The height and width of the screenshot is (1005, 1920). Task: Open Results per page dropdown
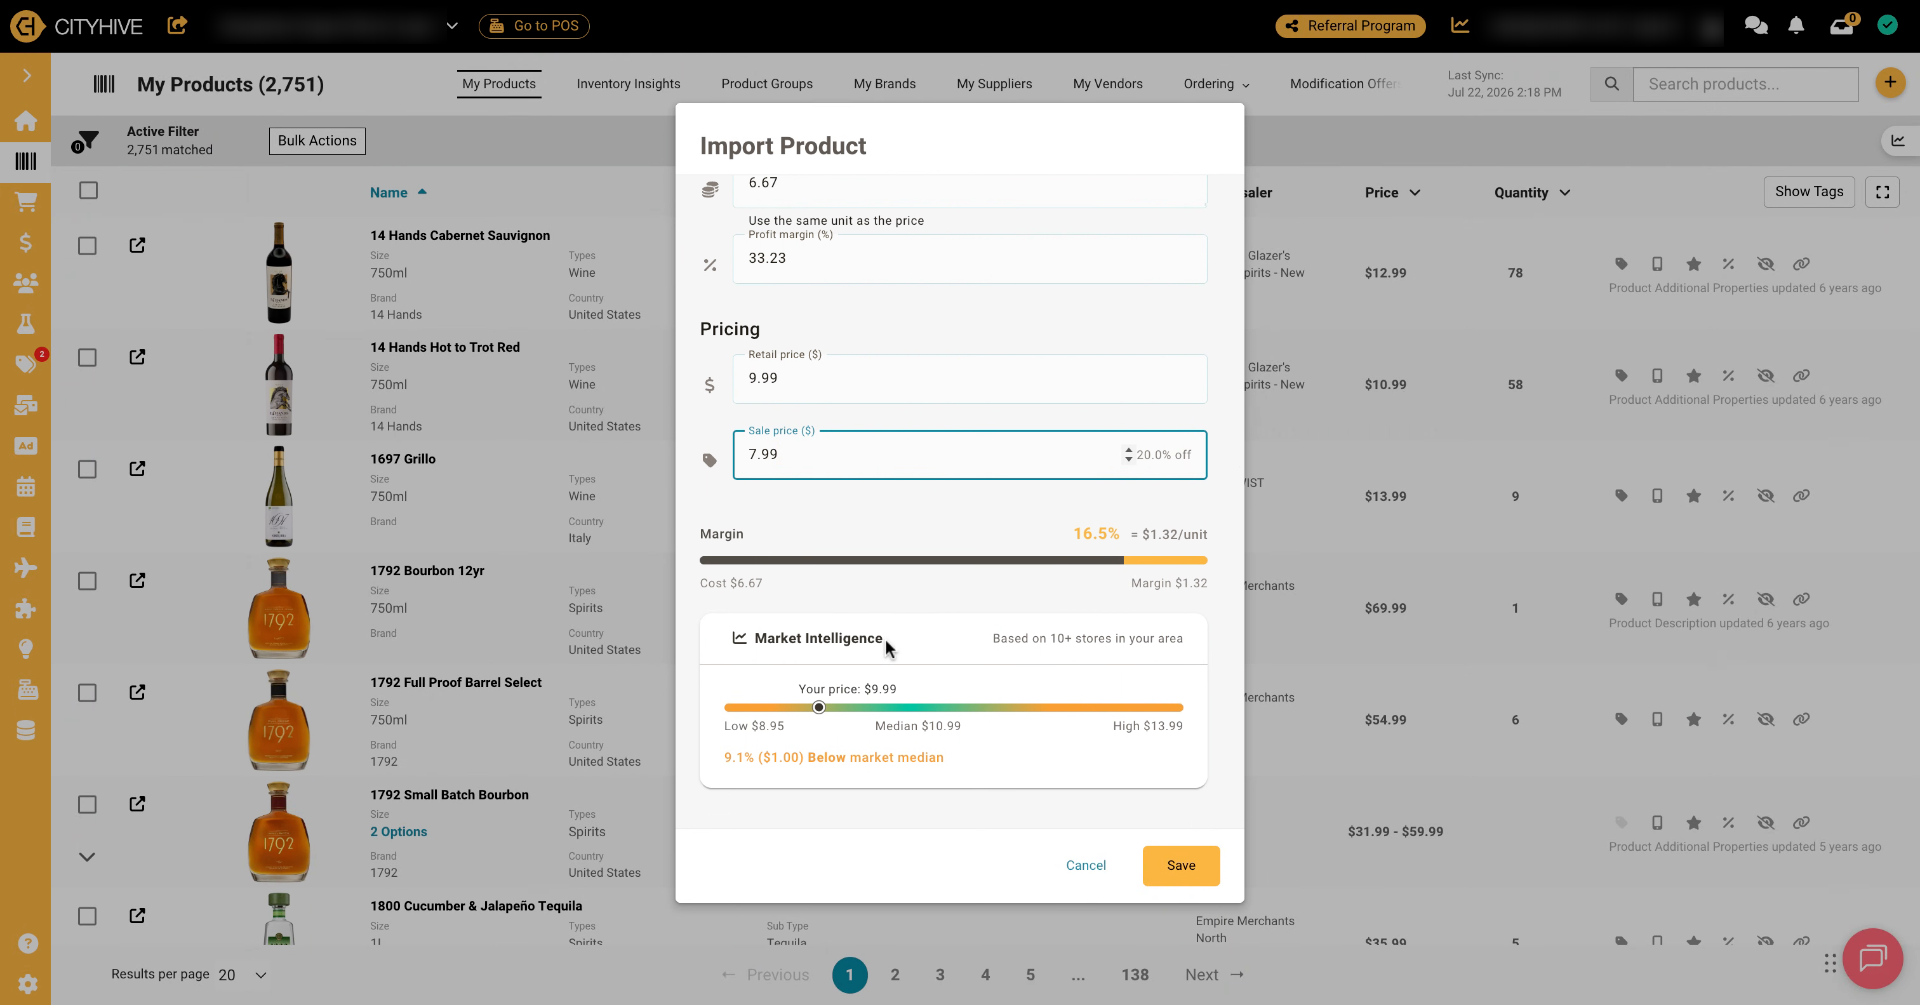click(x=242, y=975)
